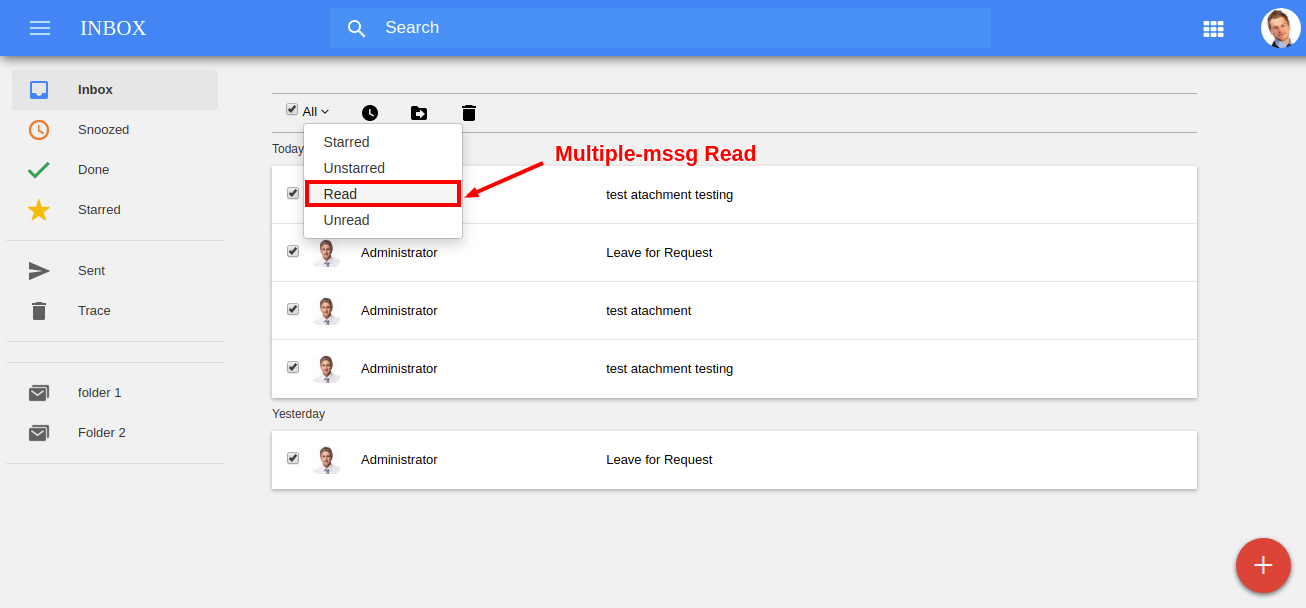The height and width of the screenshot is (608, 1306).
Task: Open Sent using the paper-plane icon
Action: [x=39, y=271]
